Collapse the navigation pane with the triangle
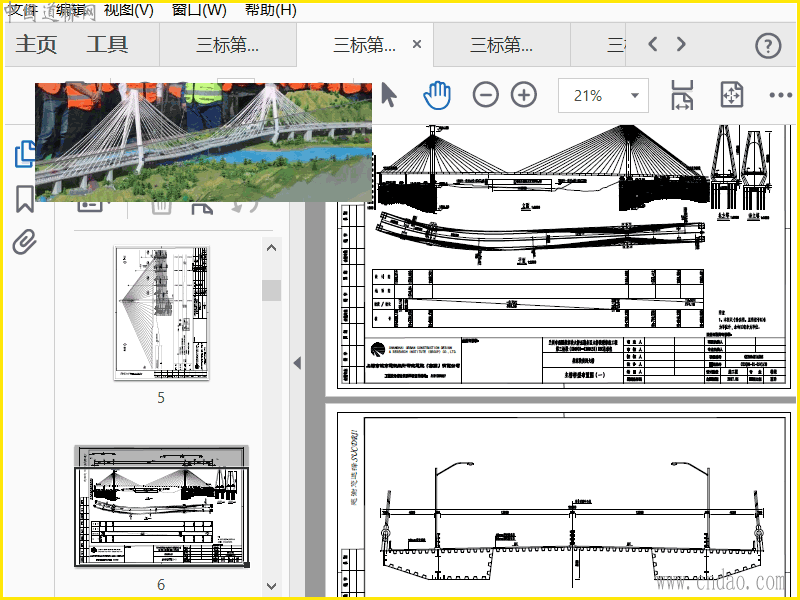800x600 pixels. (297, 363)
